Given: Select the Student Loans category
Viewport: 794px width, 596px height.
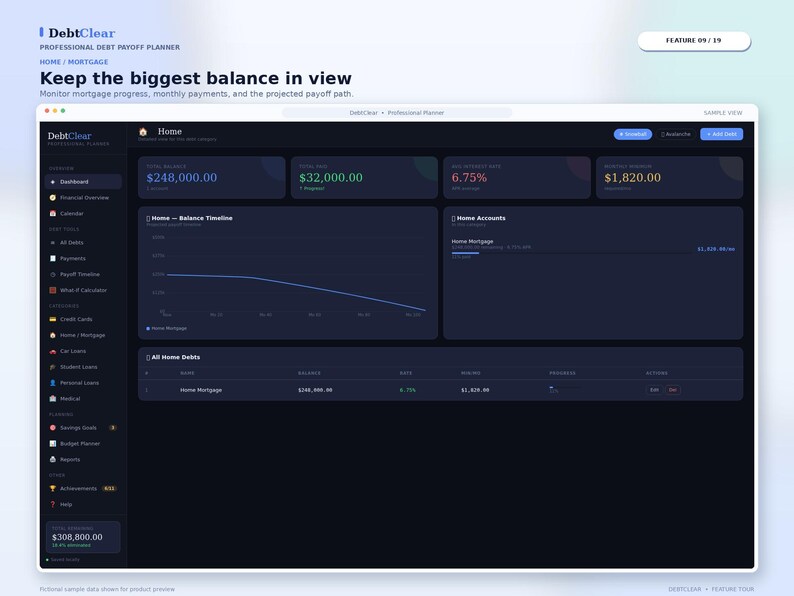Looking at the screenshot, I should click(83, 367).
